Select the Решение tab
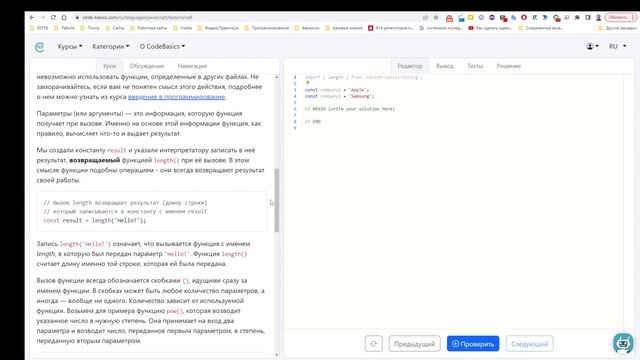This screenshot has height=360, width=640. click(509, 66)
